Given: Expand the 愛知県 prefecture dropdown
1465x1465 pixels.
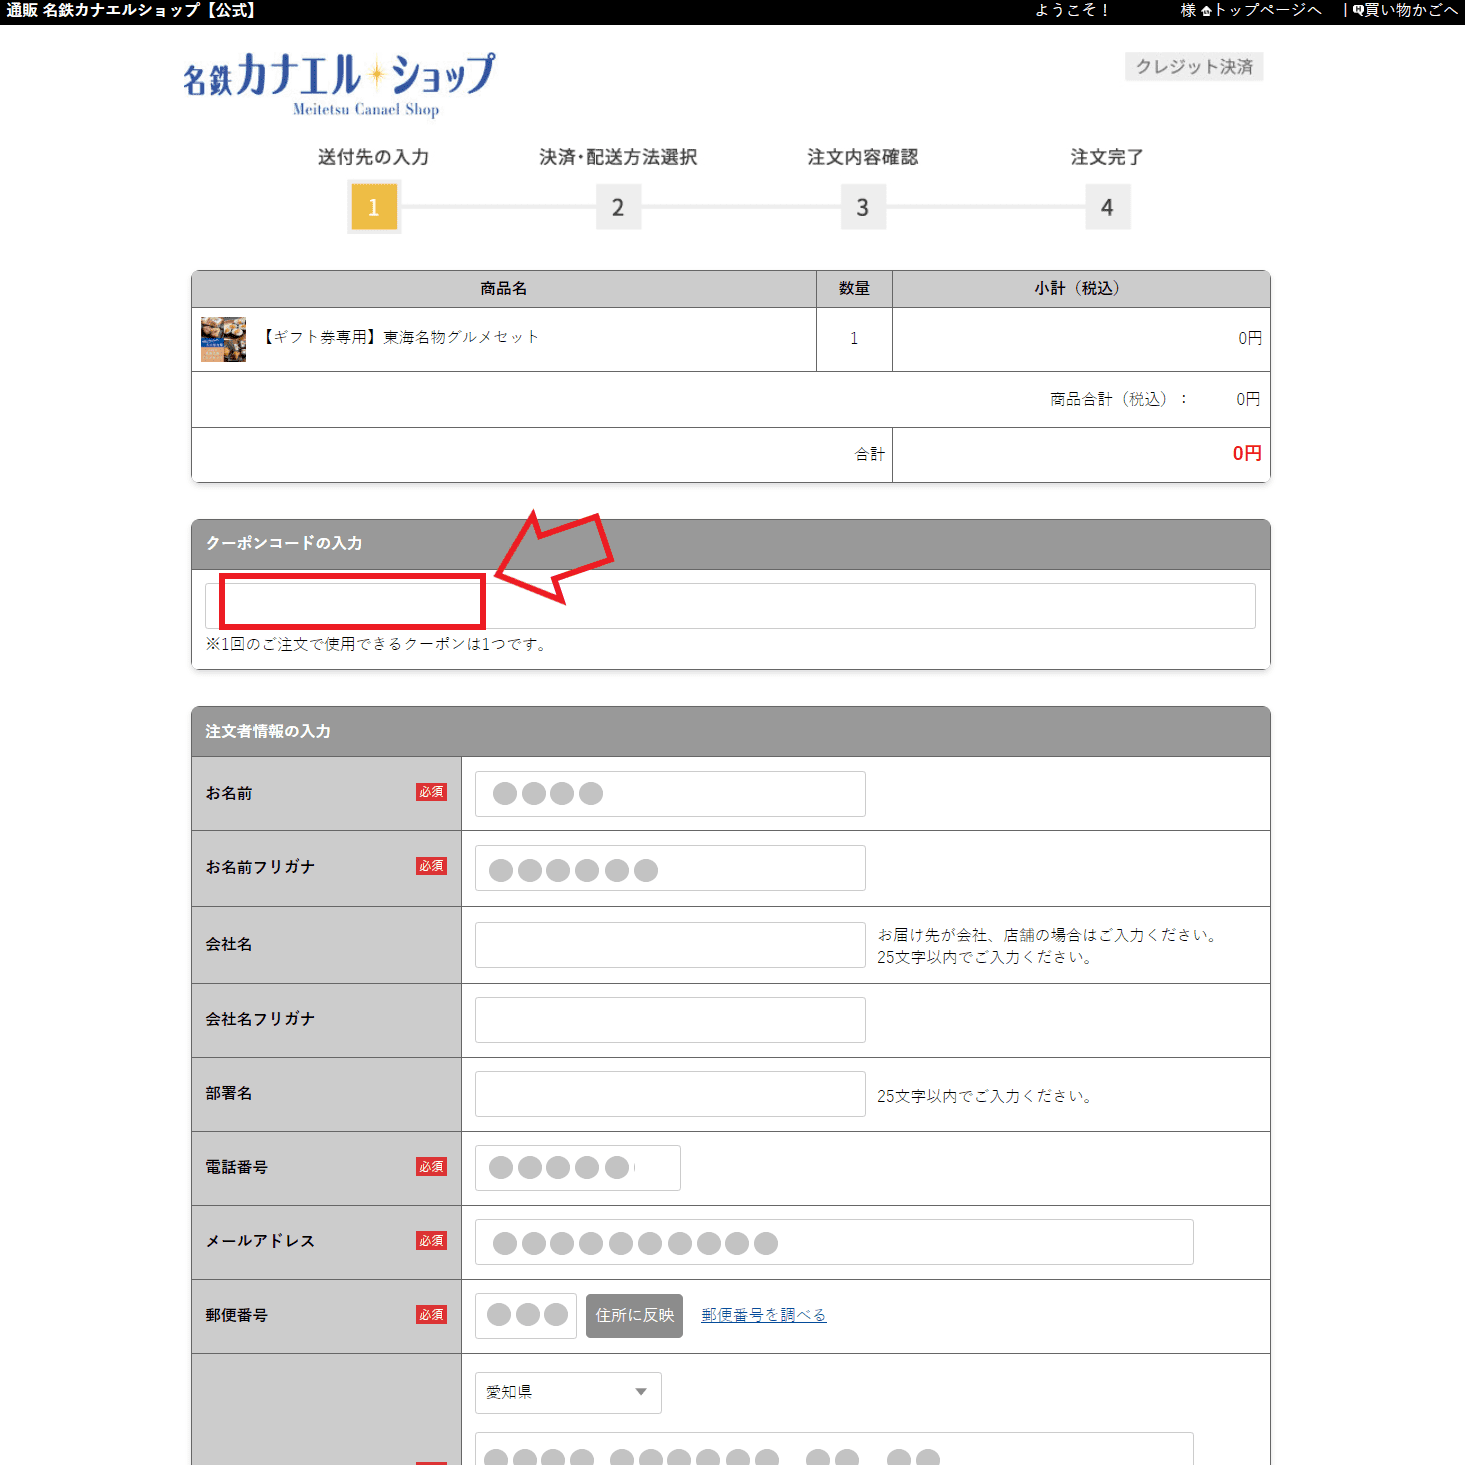Looking at the screenshot, I should pyautogui.click(x=567, y=1393).
